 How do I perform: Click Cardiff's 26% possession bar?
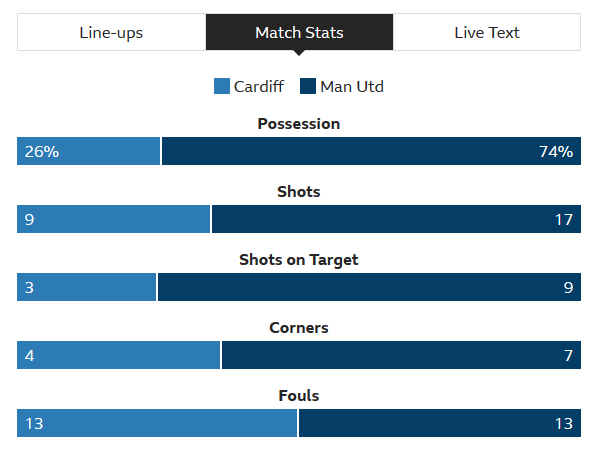point(88,151)
